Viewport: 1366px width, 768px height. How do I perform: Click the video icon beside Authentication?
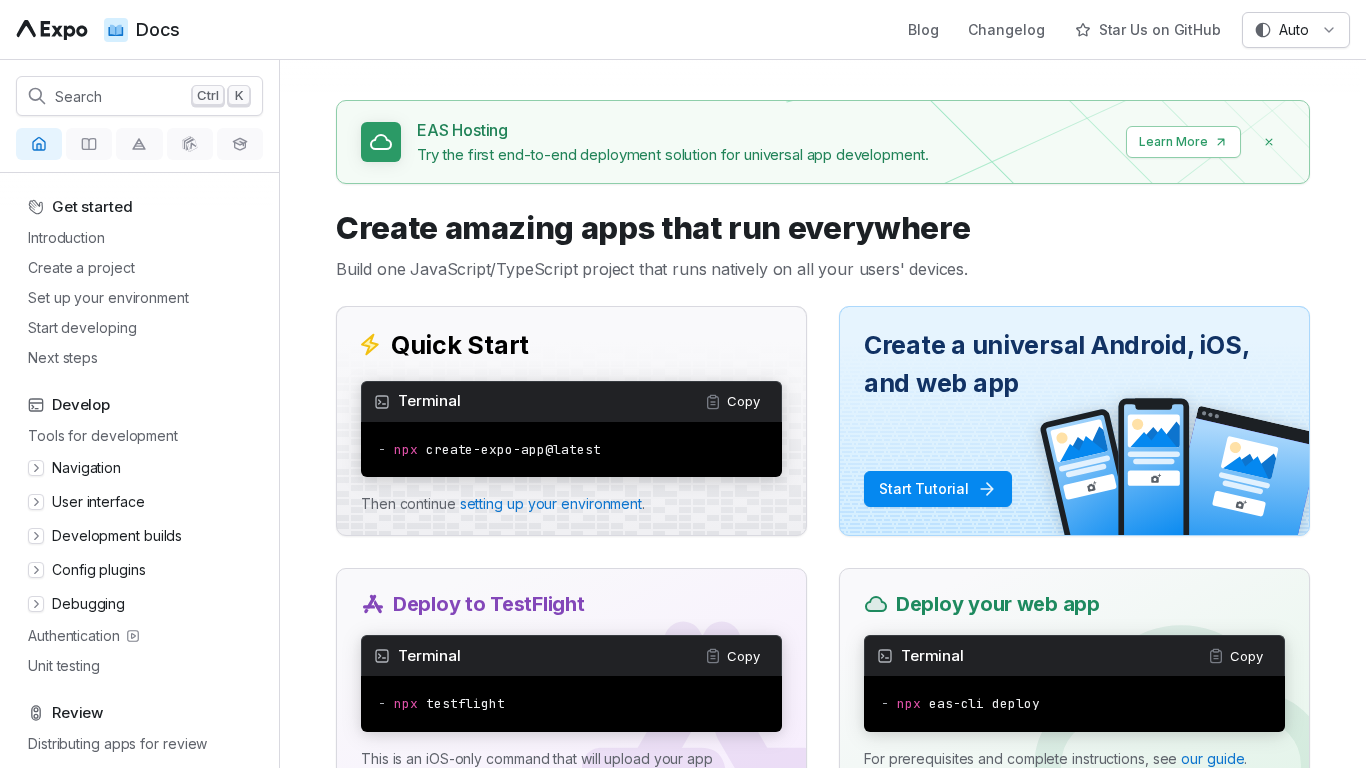coord(133,636)
